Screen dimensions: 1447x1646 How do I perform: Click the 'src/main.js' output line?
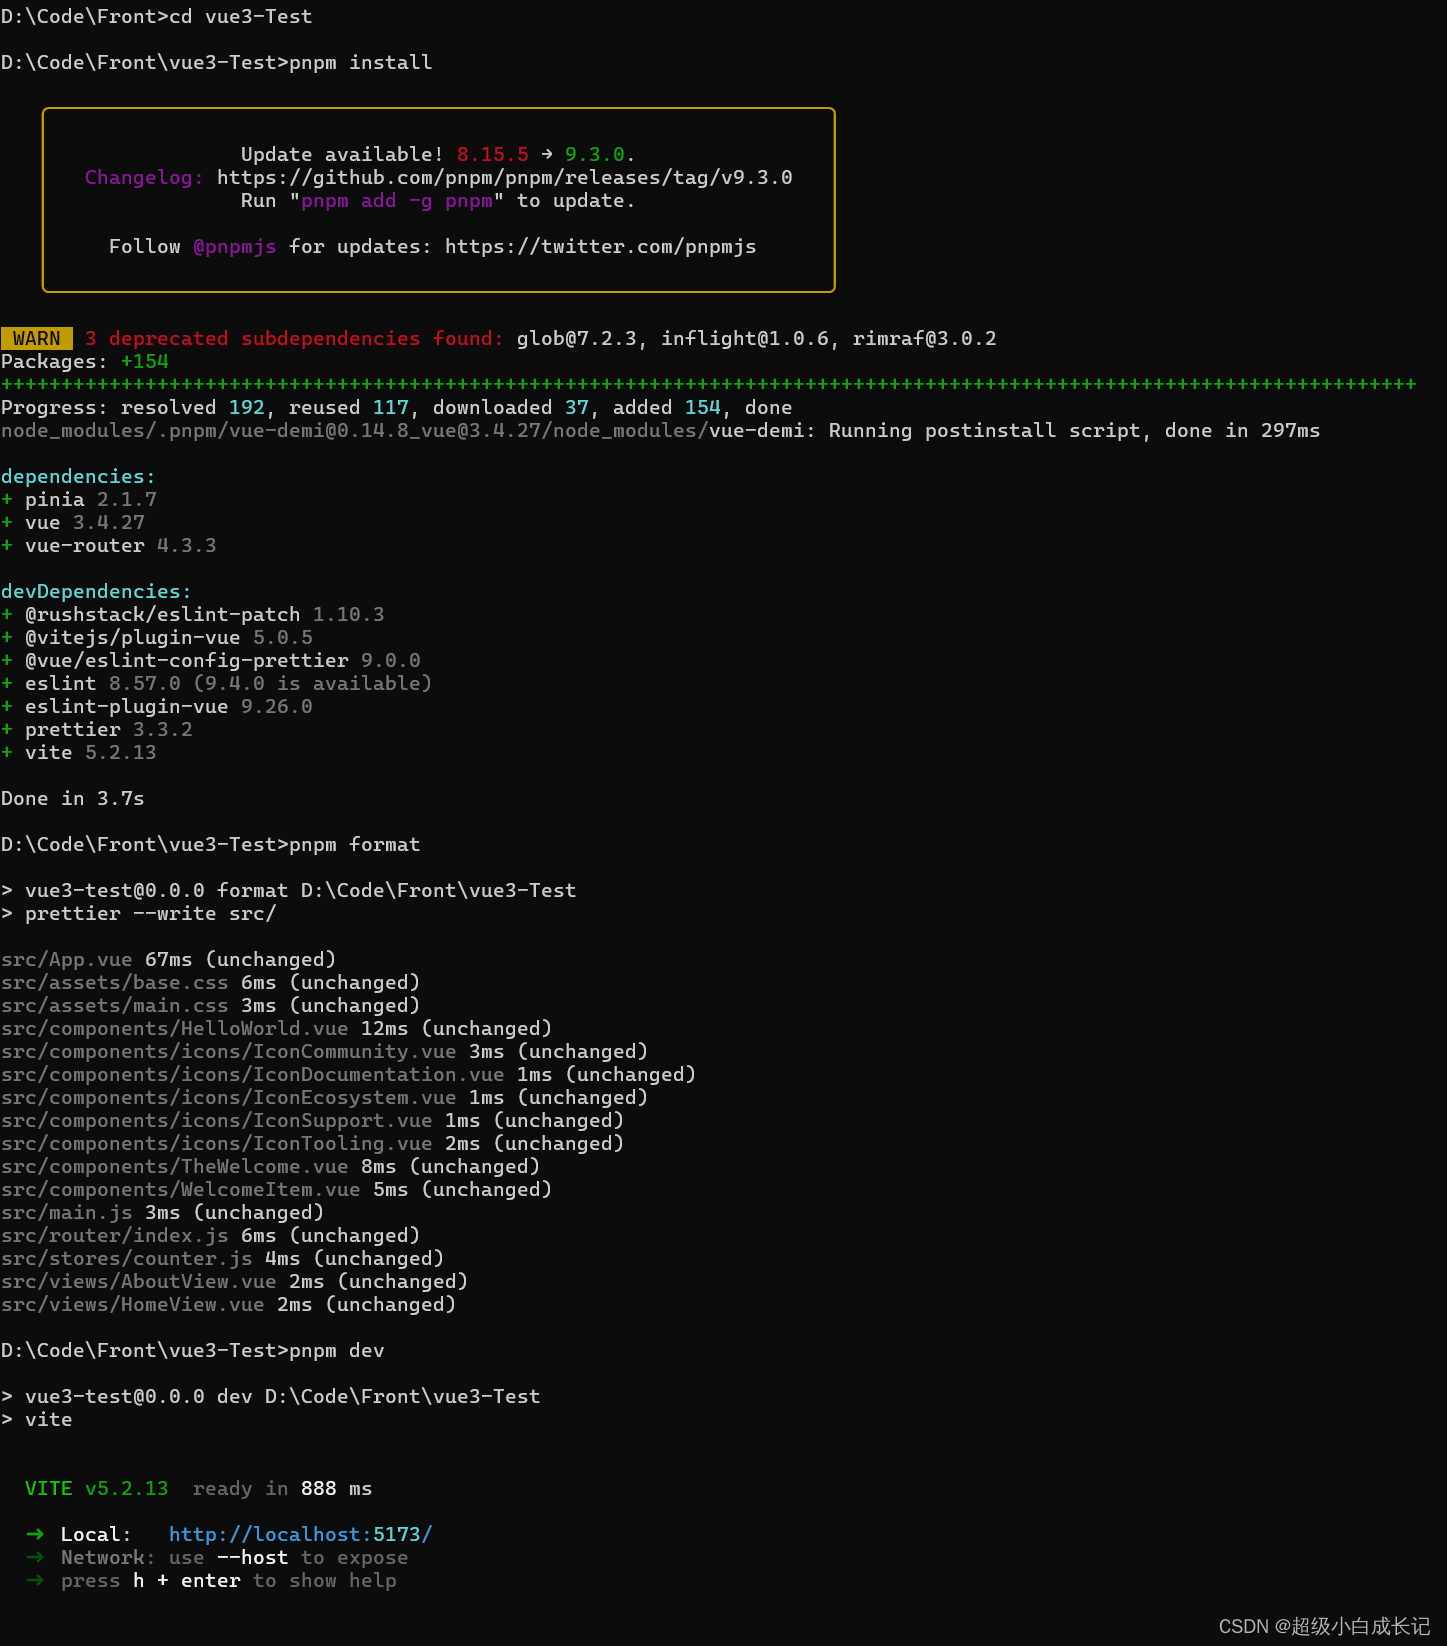pyautogui.click(x=162, y=1212)
